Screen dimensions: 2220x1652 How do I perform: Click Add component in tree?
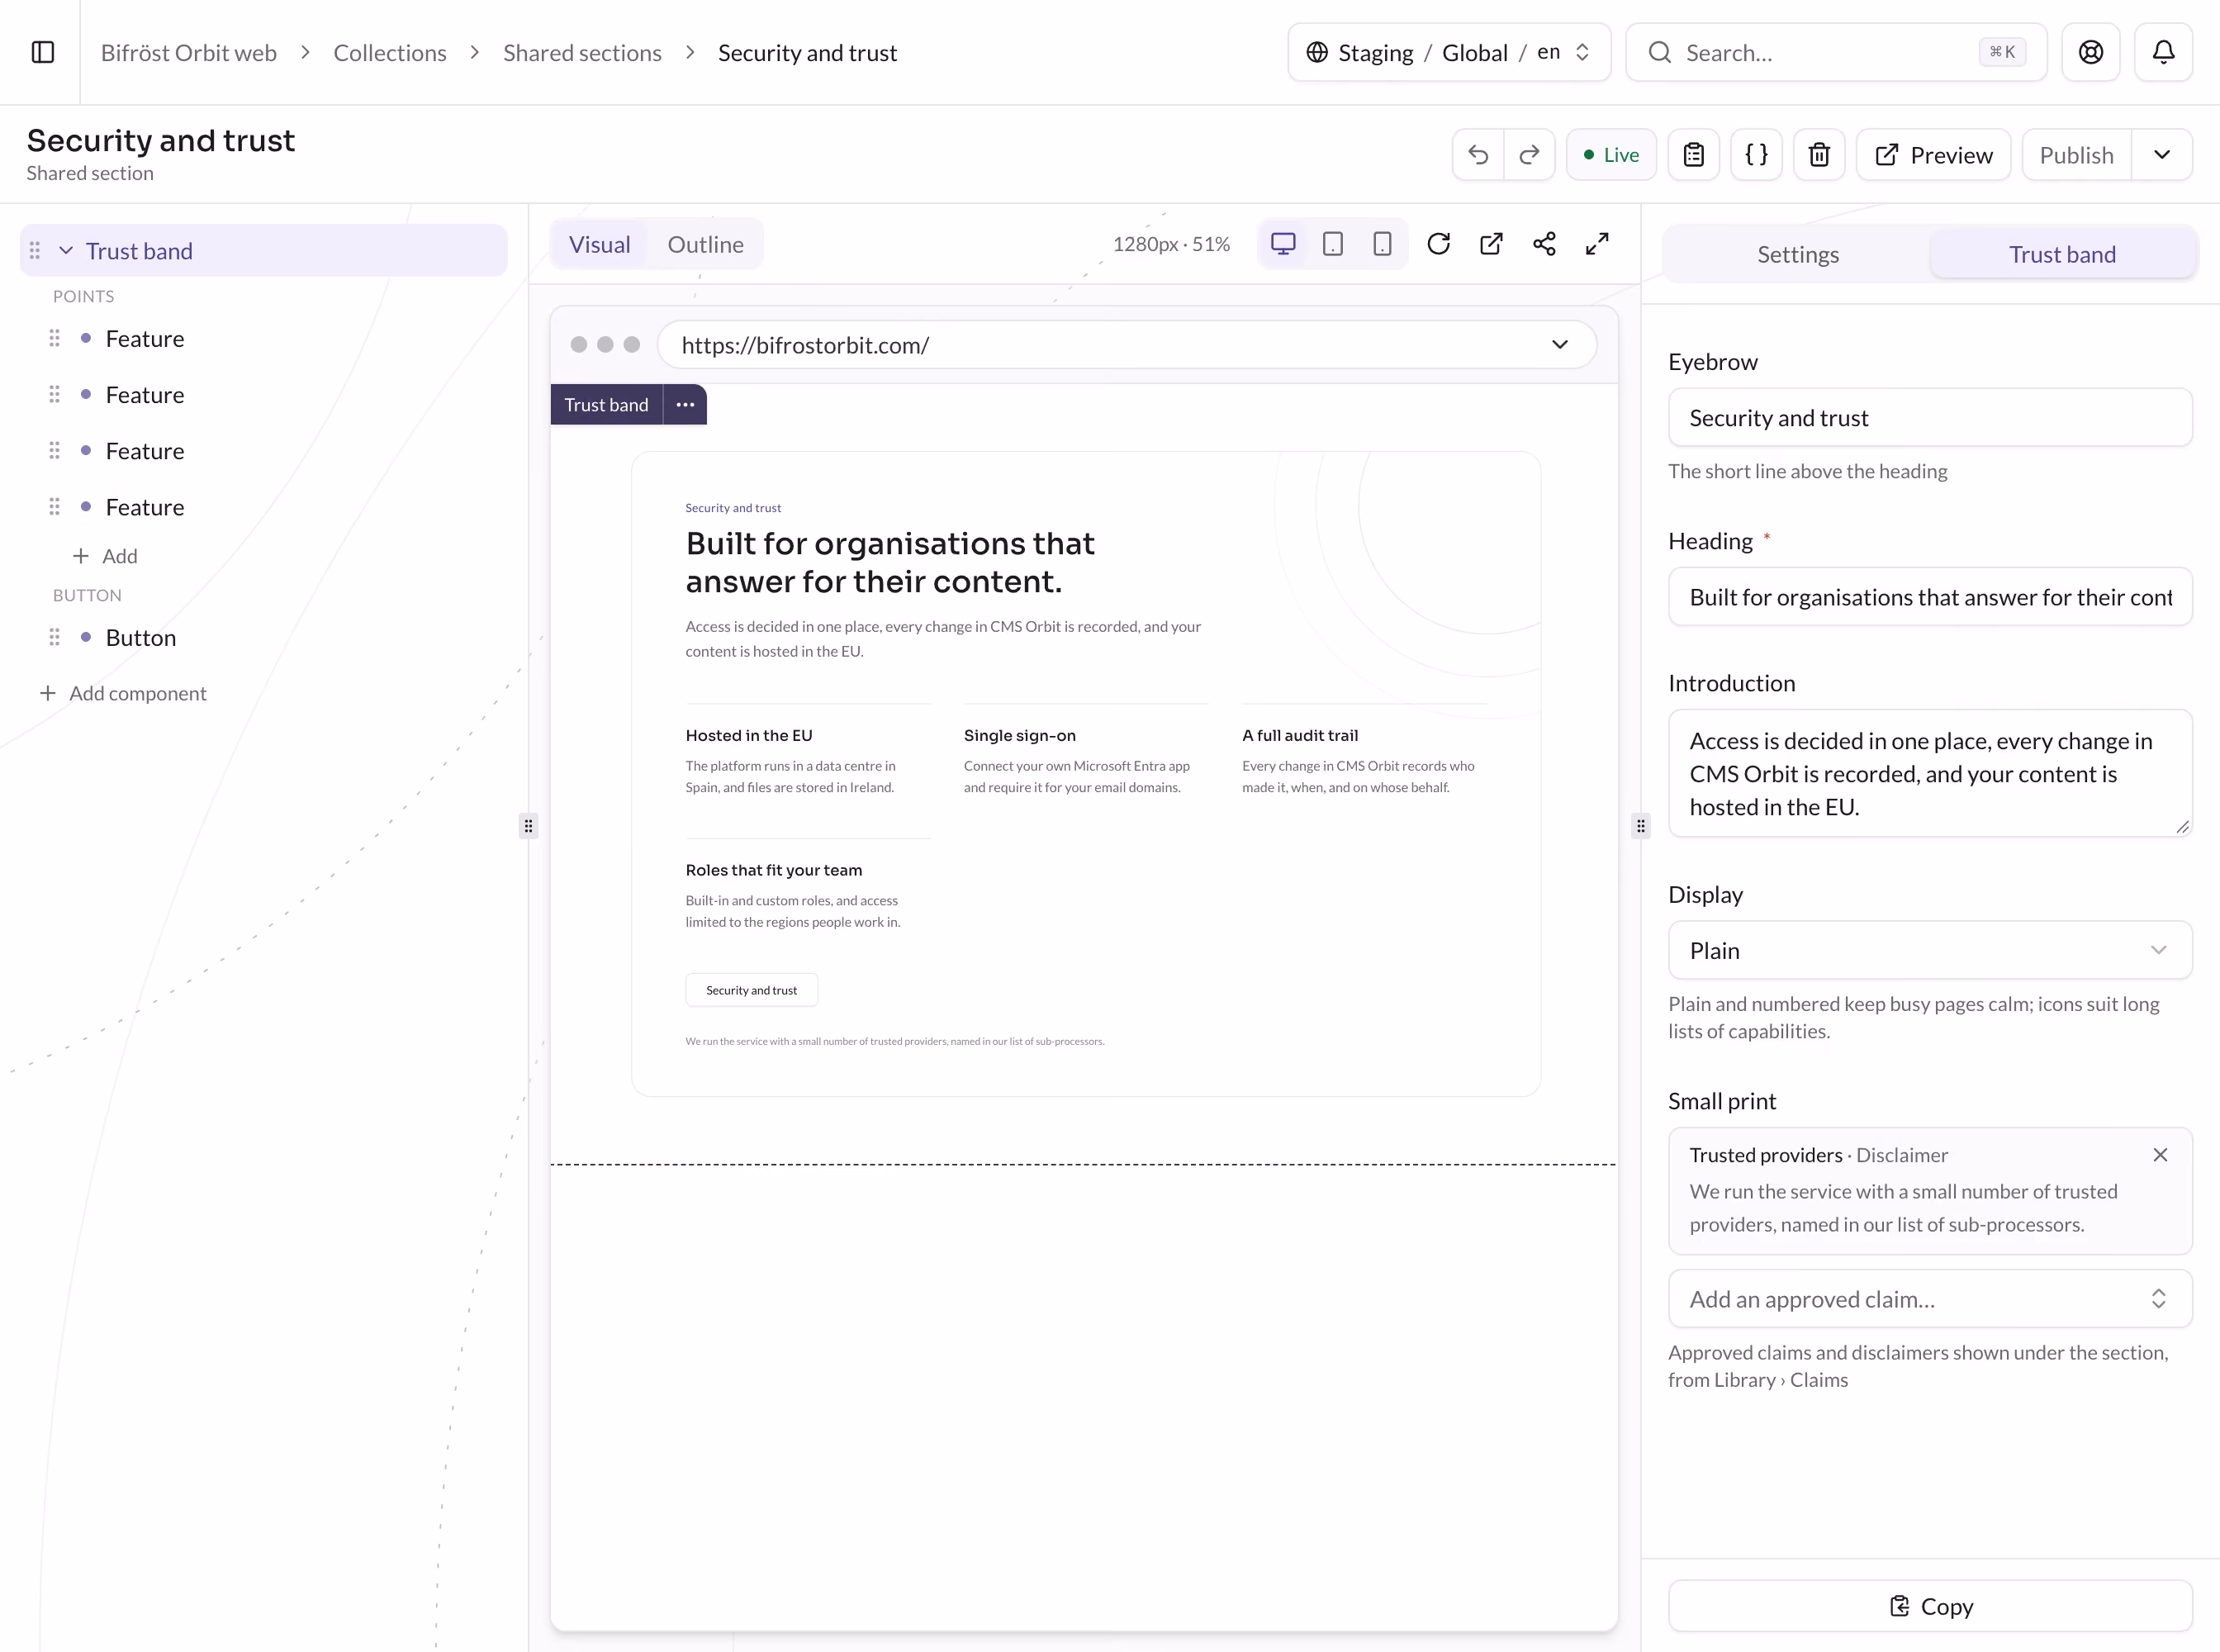pyautogui.click(x=123, y=693)
